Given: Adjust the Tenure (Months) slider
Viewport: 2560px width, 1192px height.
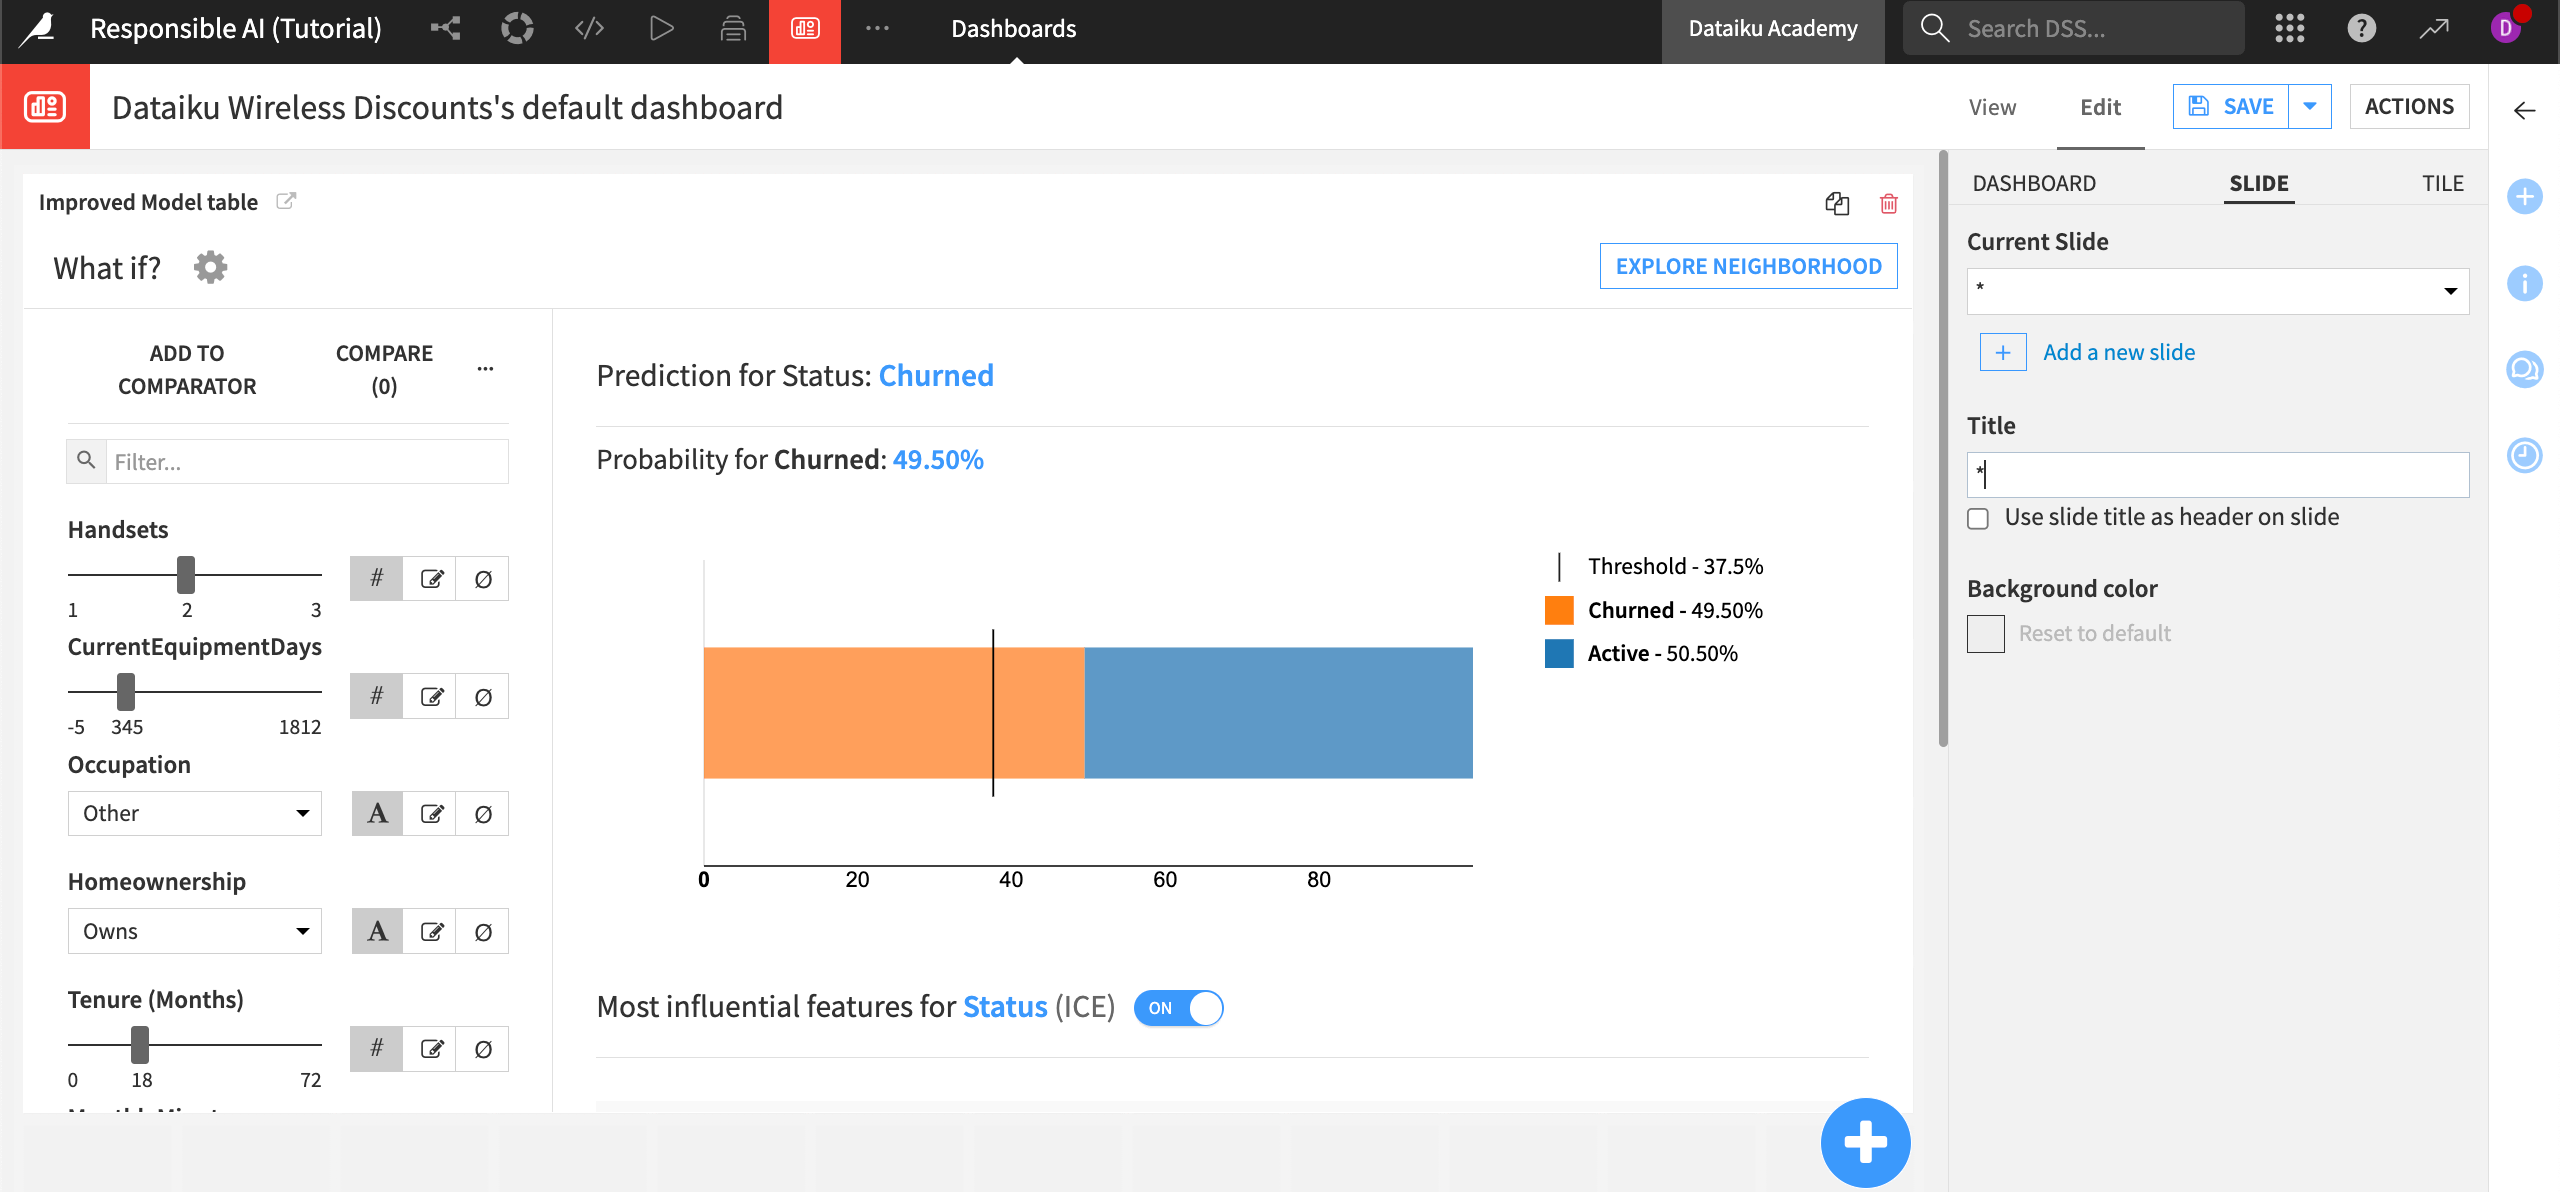Looking at the screenshot, I should (x=138, y=1043).
